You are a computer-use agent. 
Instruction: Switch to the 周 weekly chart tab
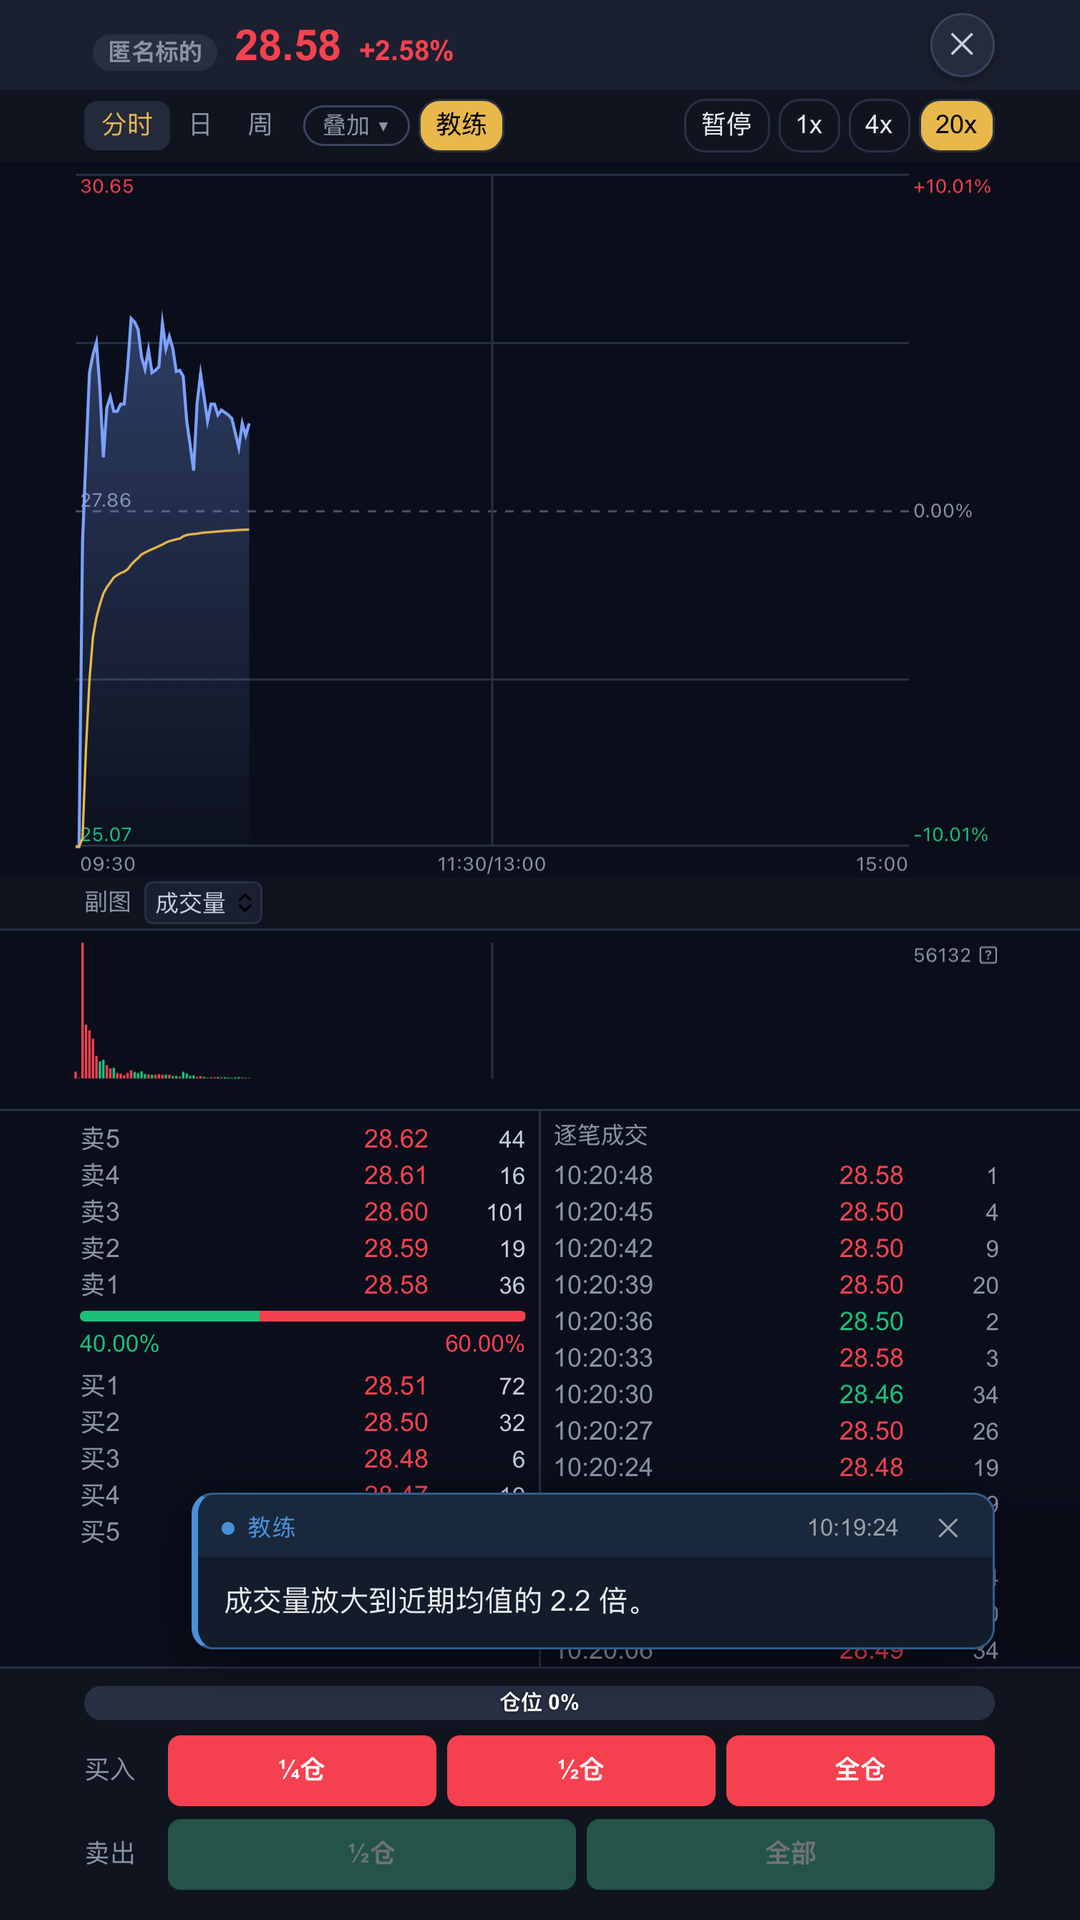[x=260, y=125]
